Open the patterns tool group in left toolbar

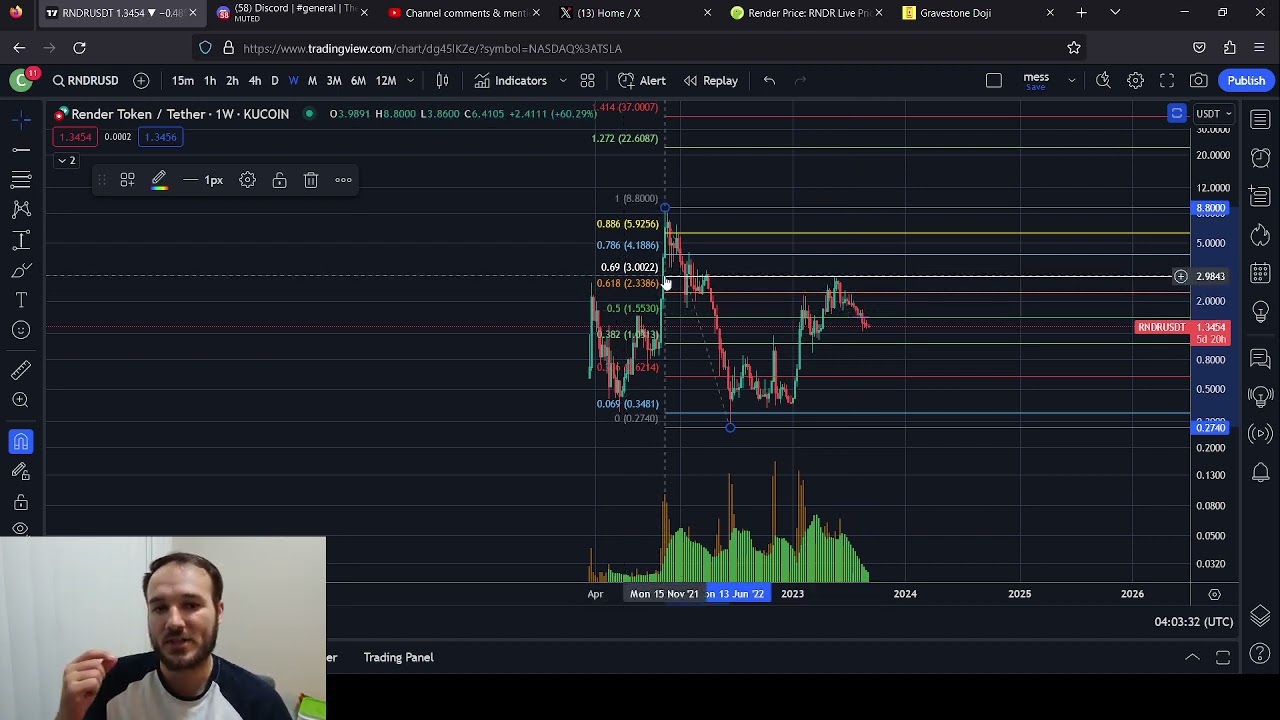(21, 210)
